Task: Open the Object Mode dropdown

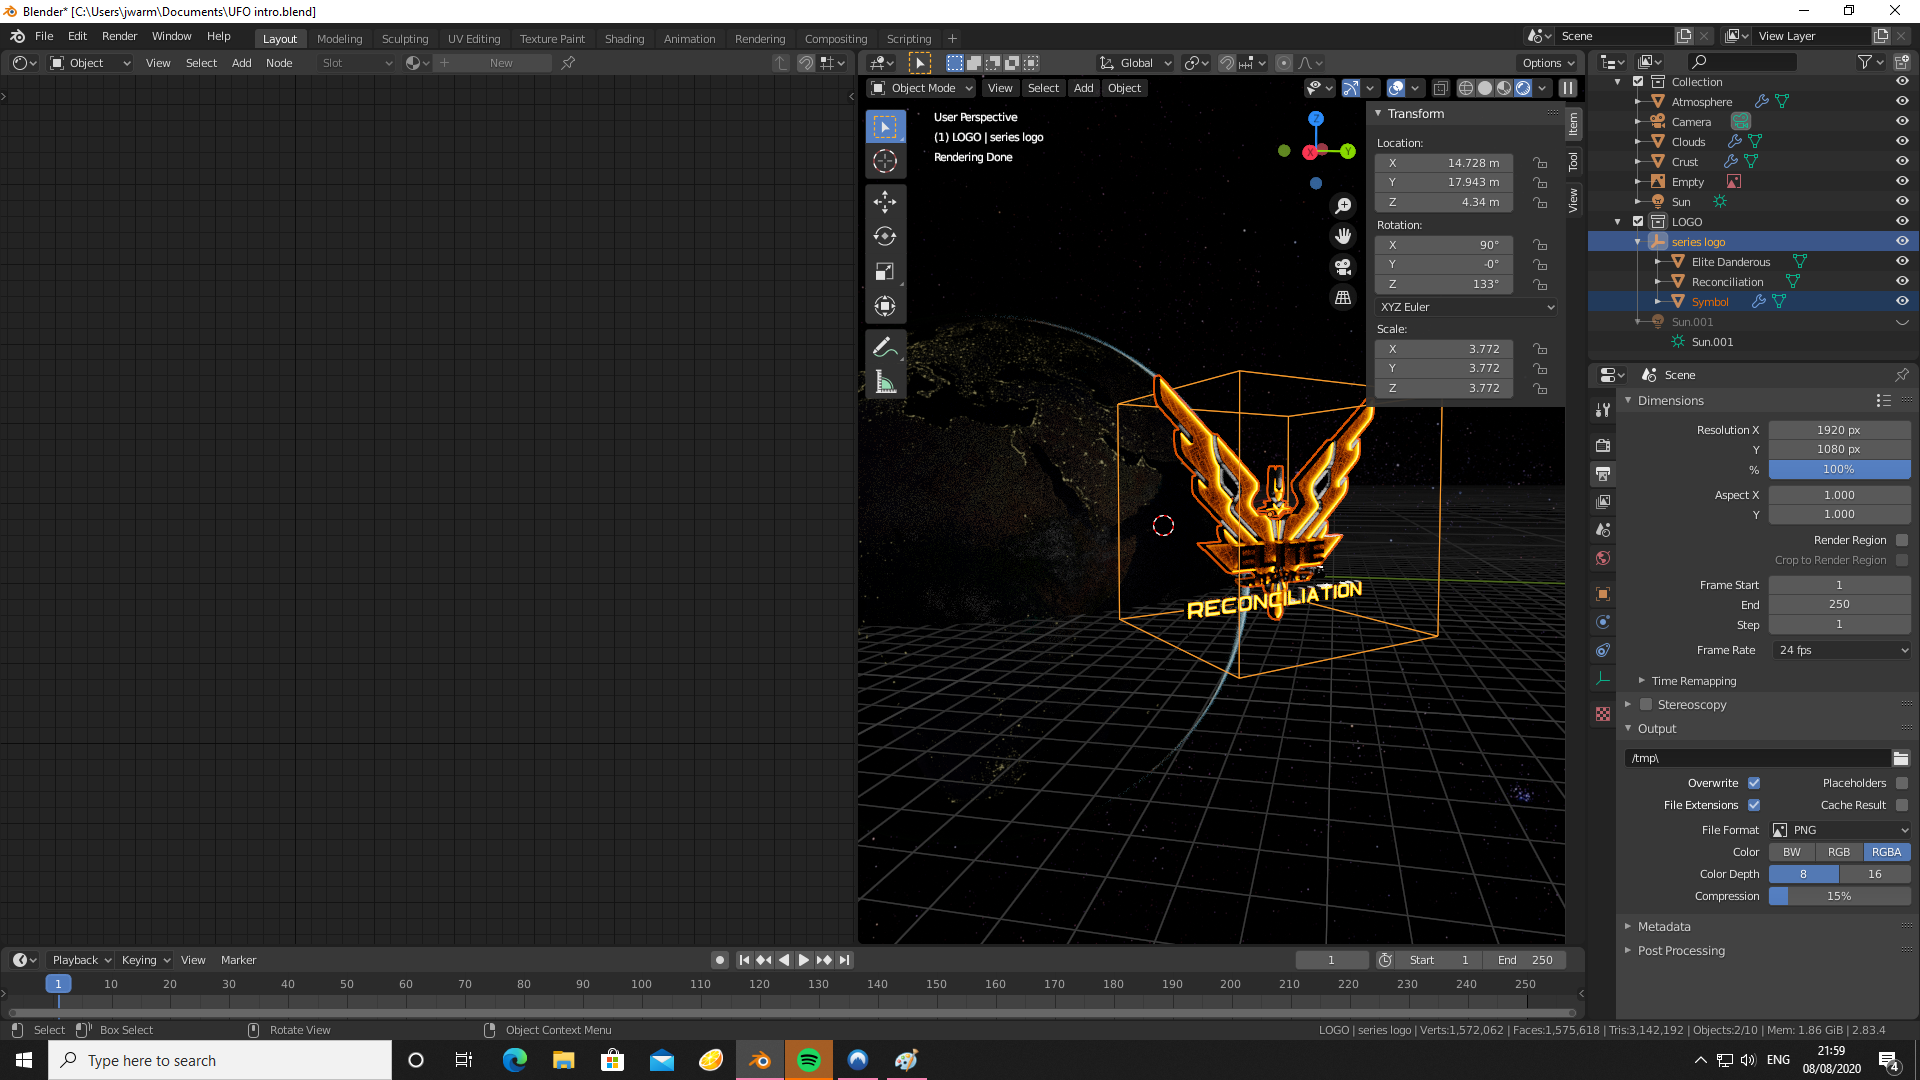Action: click(922, 88)
